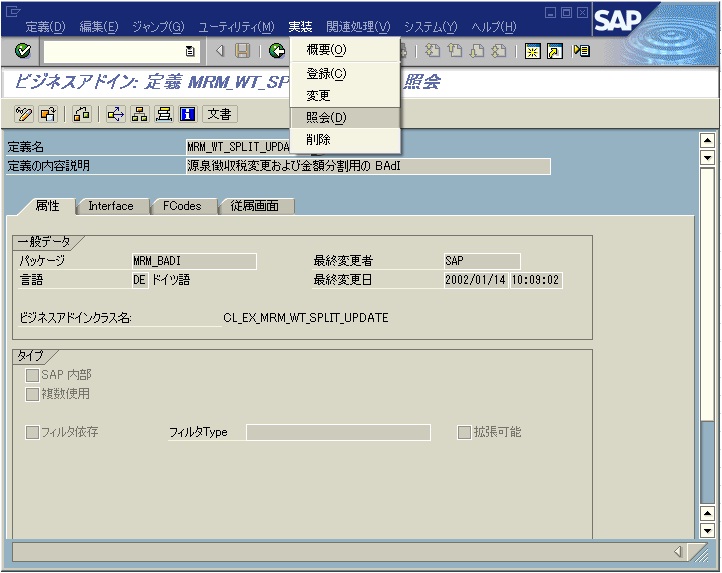Click the green Back arrow icon
The image size is (722, 573).
point(276,51)
